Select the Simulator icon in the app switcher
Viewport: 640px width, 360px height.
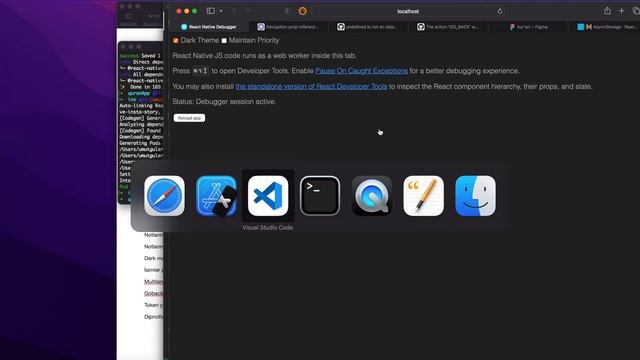pyautogui.click(x=216, y=196)
